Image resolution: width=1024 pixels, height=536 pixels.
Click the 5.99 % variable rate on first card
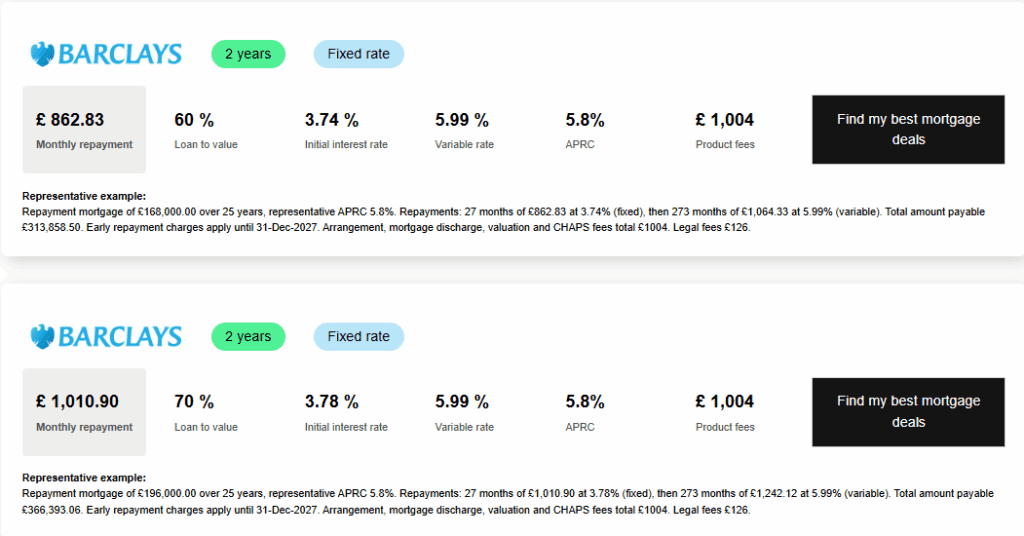point(462,120)
